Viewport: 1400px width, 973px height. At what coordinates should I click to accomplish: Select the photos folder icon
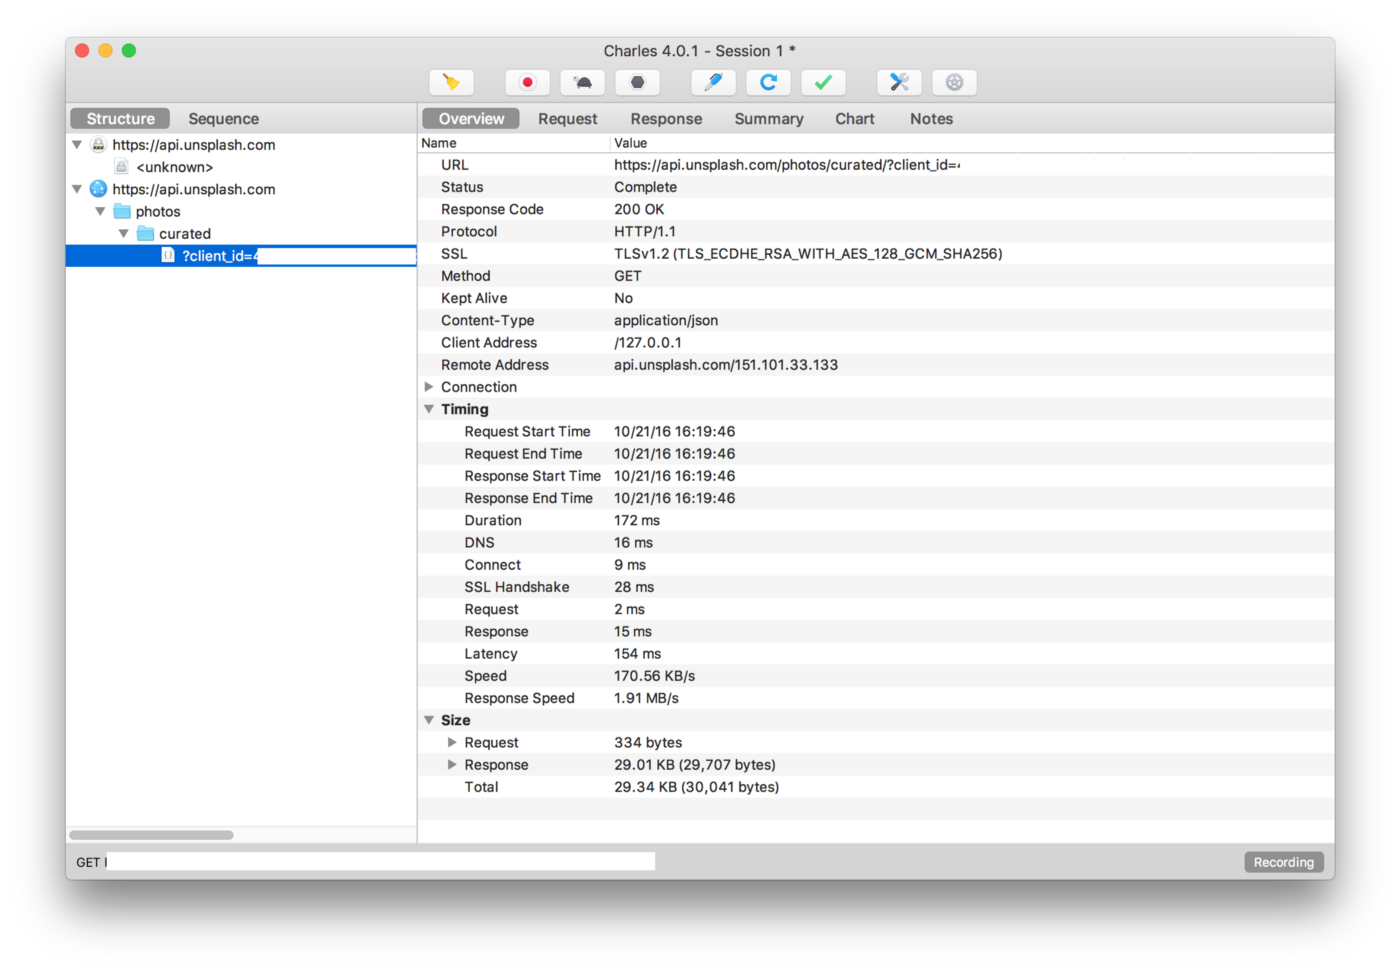click(x=122, y=211)
